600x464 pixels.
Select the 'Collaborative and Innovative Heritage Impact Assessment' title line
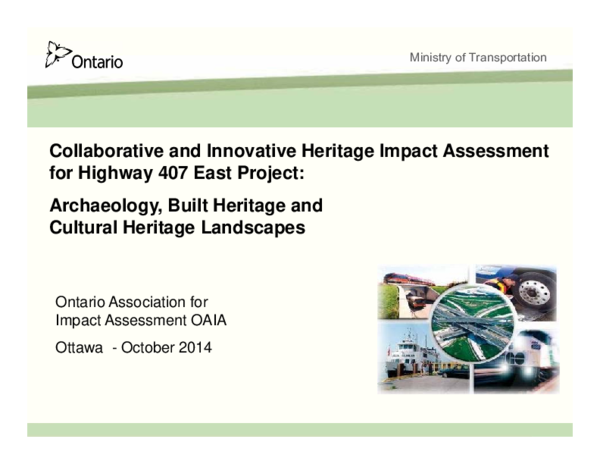click(x=299, y=151)
